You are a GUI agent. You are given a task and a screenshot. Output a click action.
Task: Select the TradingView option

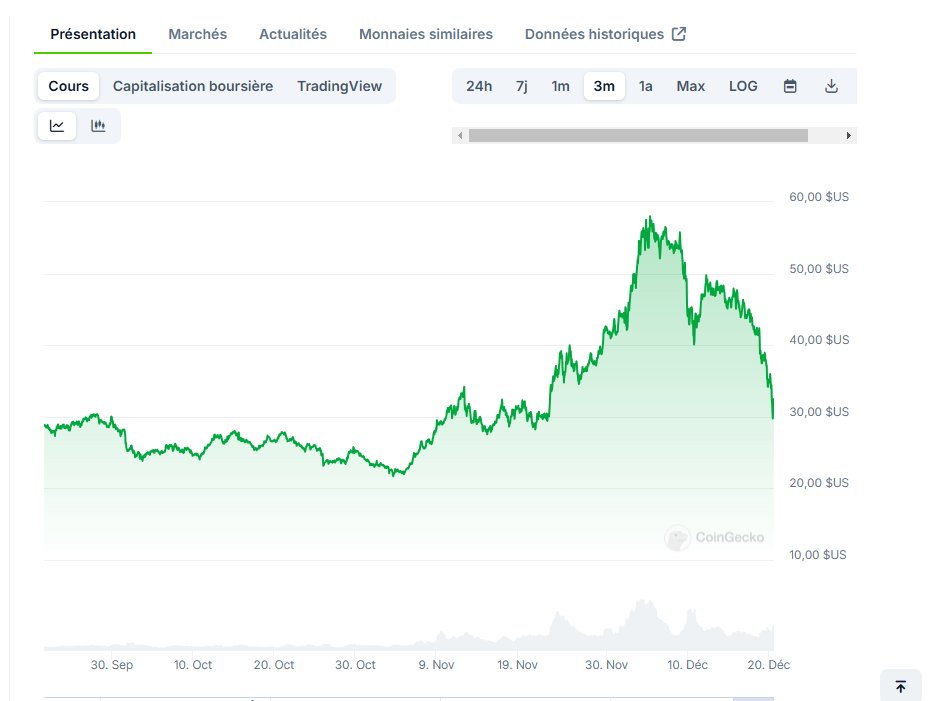[339, 86]
